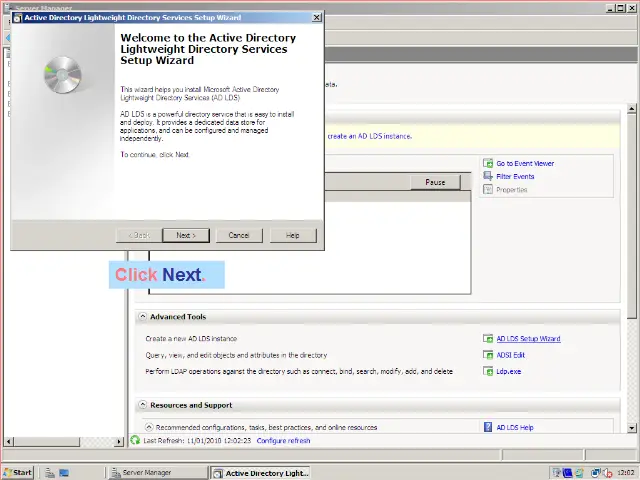Screen dimensions: 640x480
Task: Open Help in the Setup Wizard dialog
Action: (x=293, y=235)
